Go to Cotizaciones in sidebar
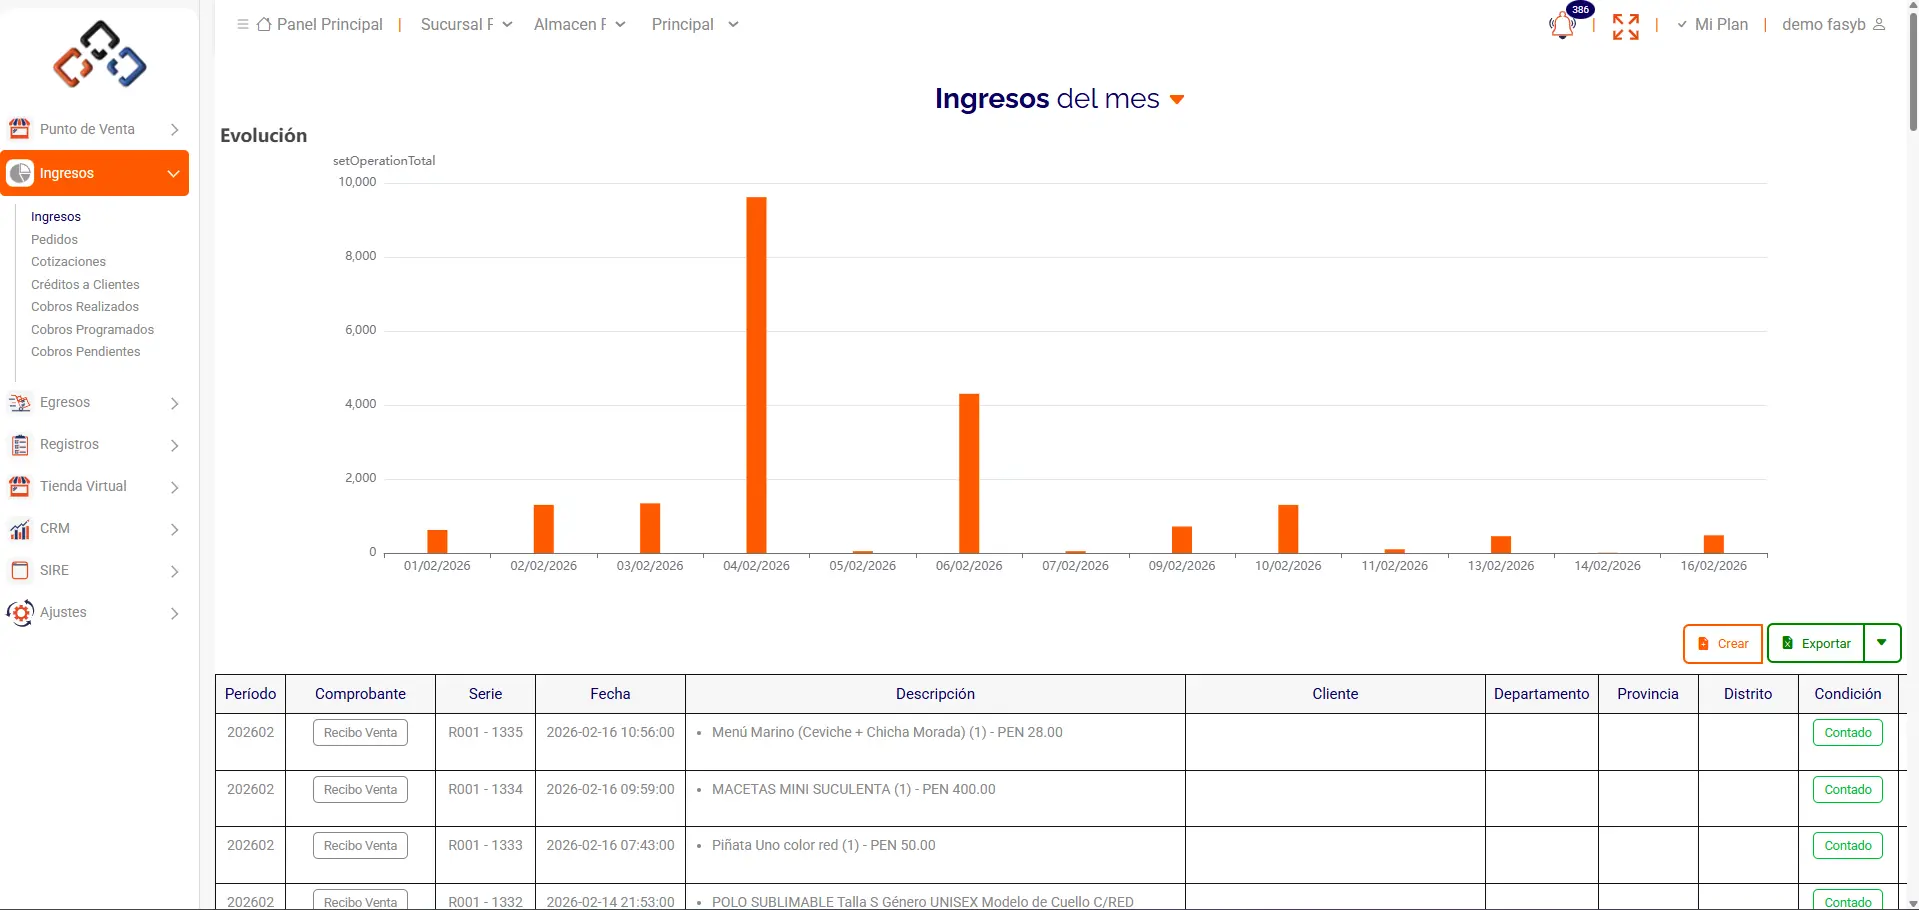 [x=68, y=262]
